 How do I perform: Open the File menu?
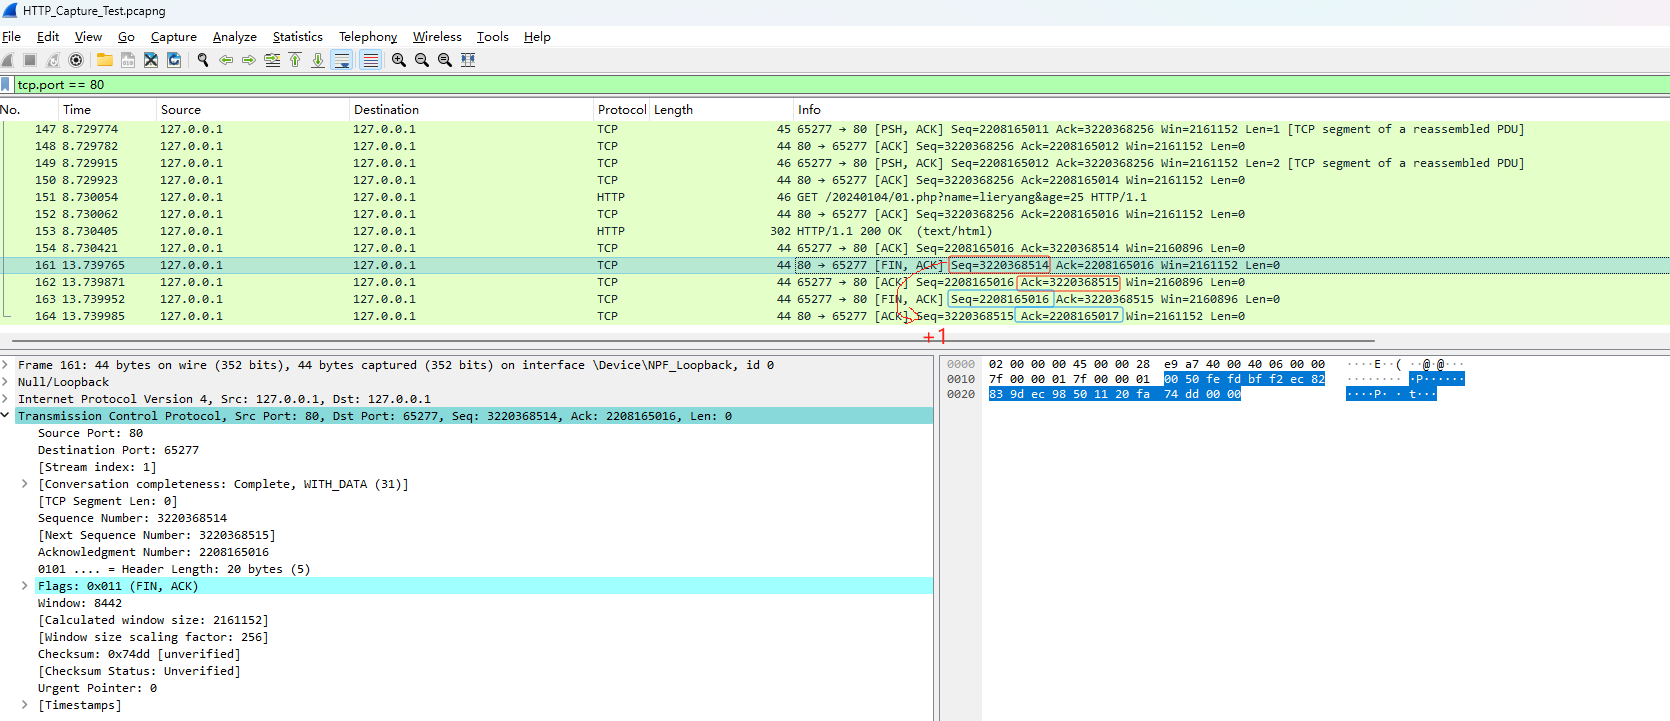click(x=11, y=37)
